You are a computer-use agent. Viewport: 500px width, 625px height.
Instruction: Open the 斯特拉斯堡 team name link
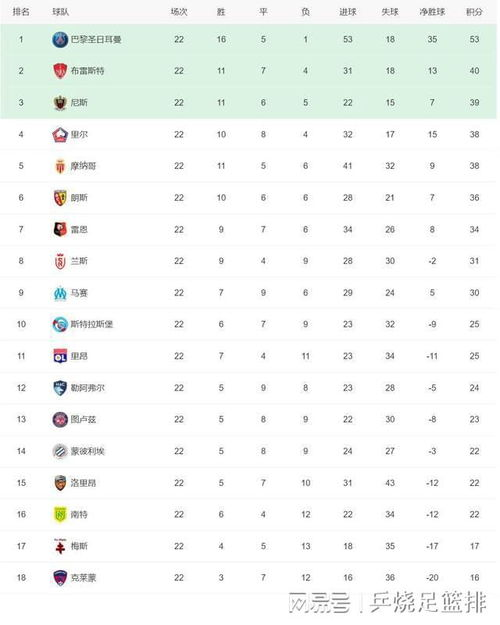(92, 324)
